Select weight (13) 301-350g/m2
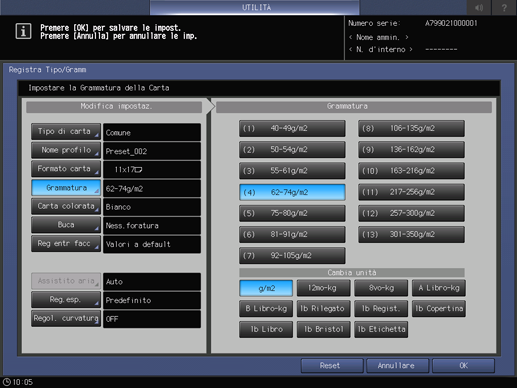Viewport: 517px width, 388px height. point(411,234)
